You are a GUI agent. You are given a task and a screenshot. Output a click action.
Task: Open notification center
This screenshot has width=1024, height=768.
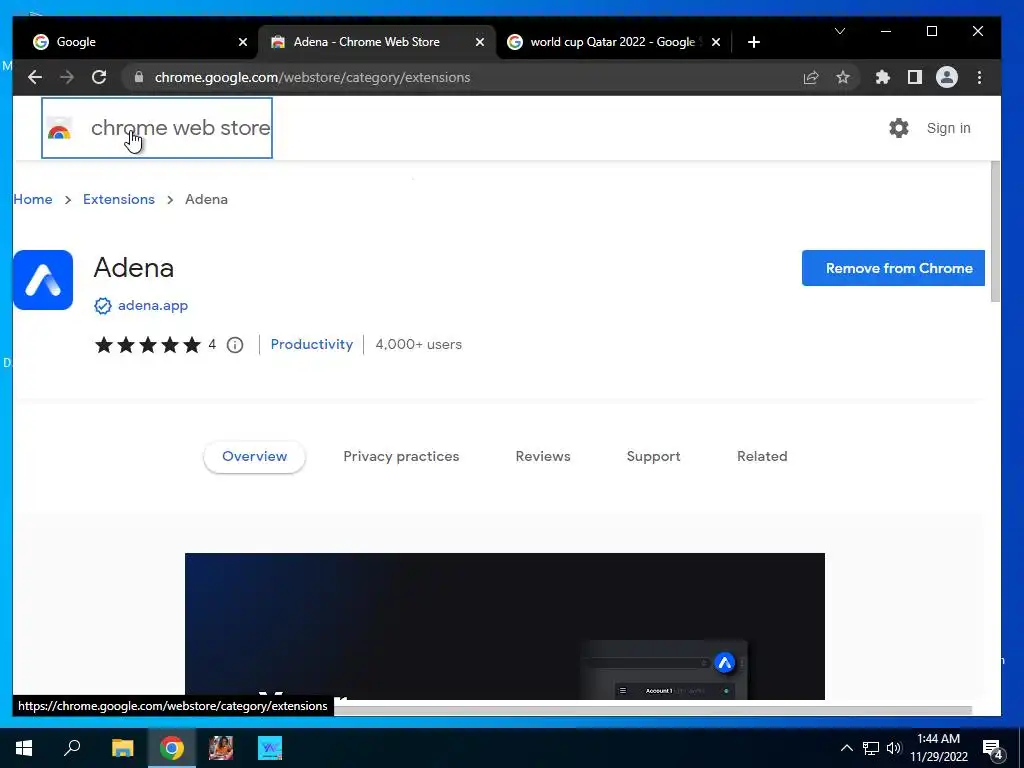993,749
